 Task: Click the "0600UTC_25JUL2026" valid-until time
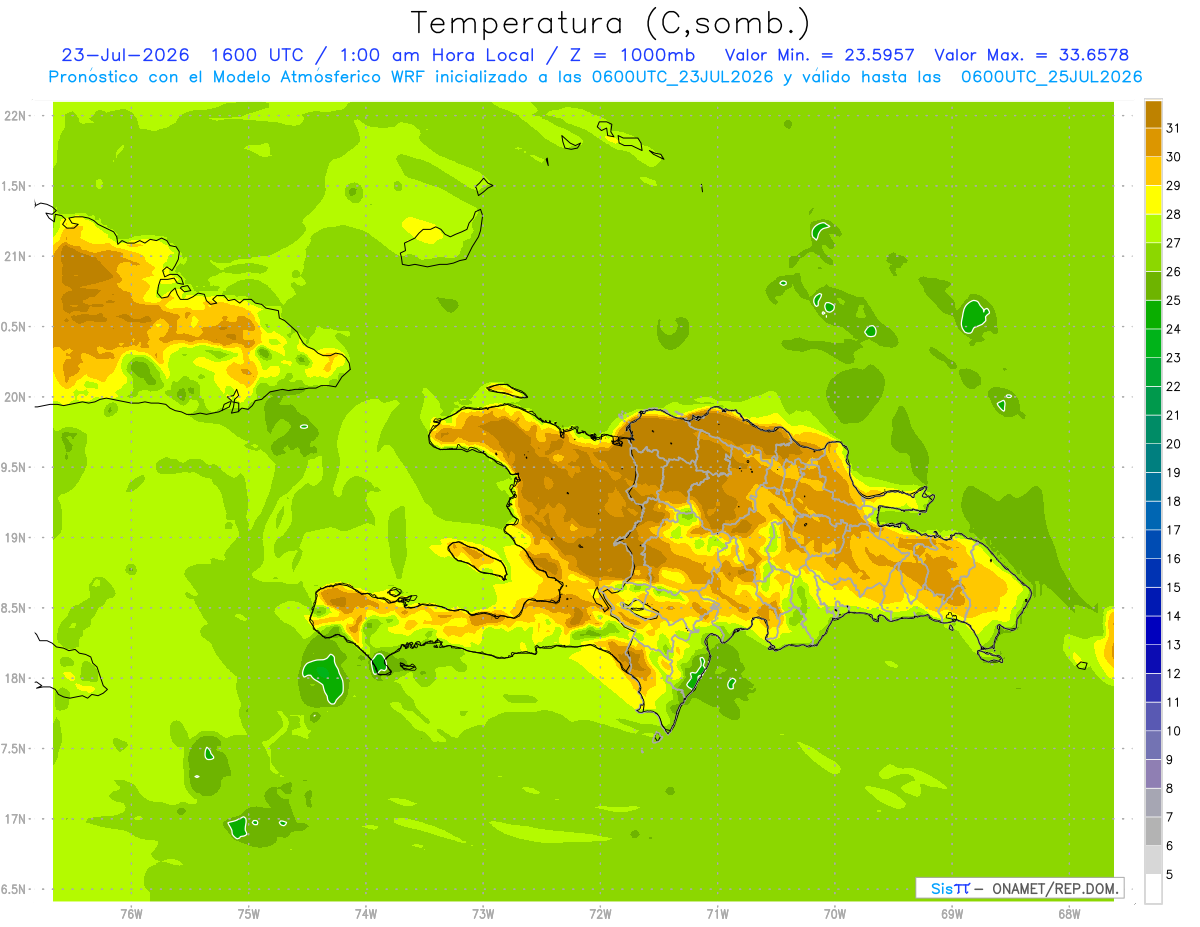(x=1051, y=77)
